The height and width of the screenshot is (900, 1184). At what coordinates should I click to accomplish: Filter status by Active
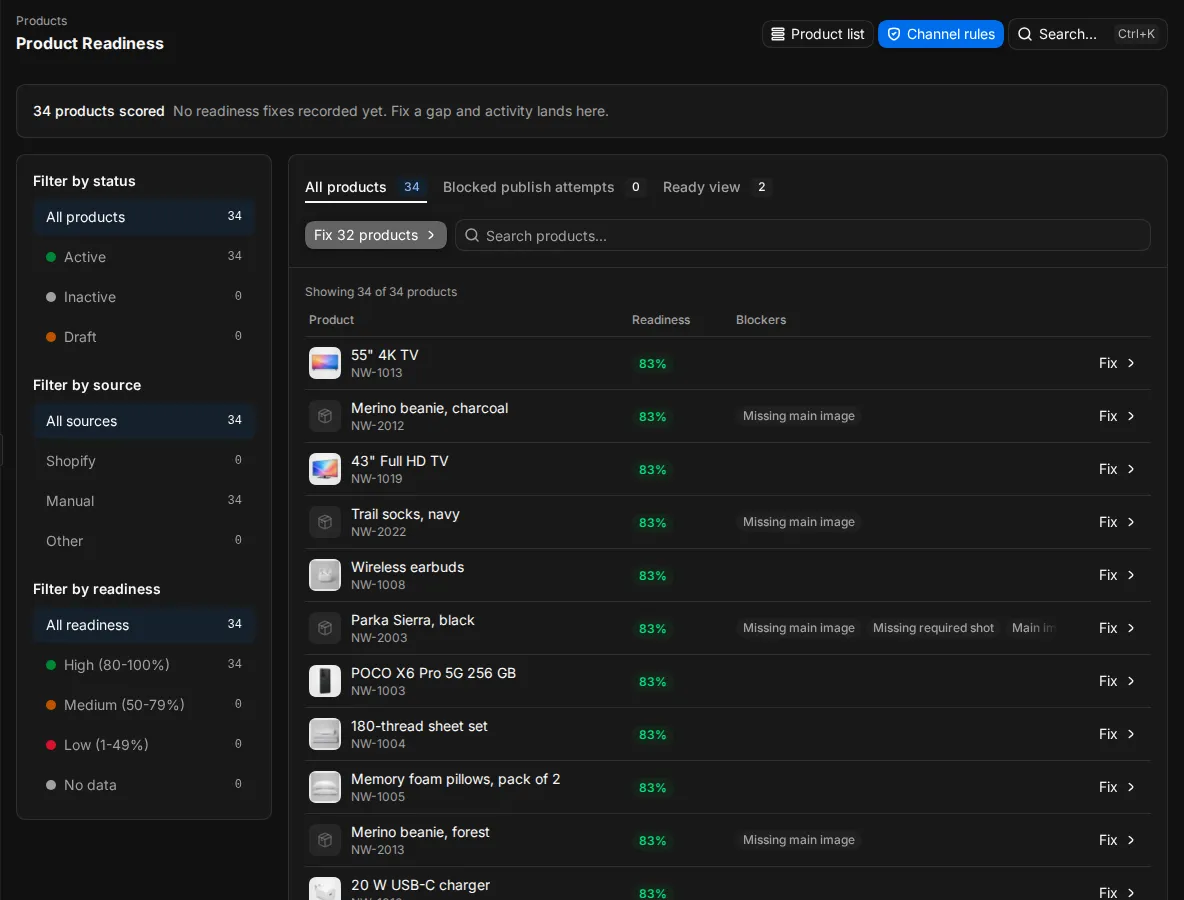click(143, 257)
